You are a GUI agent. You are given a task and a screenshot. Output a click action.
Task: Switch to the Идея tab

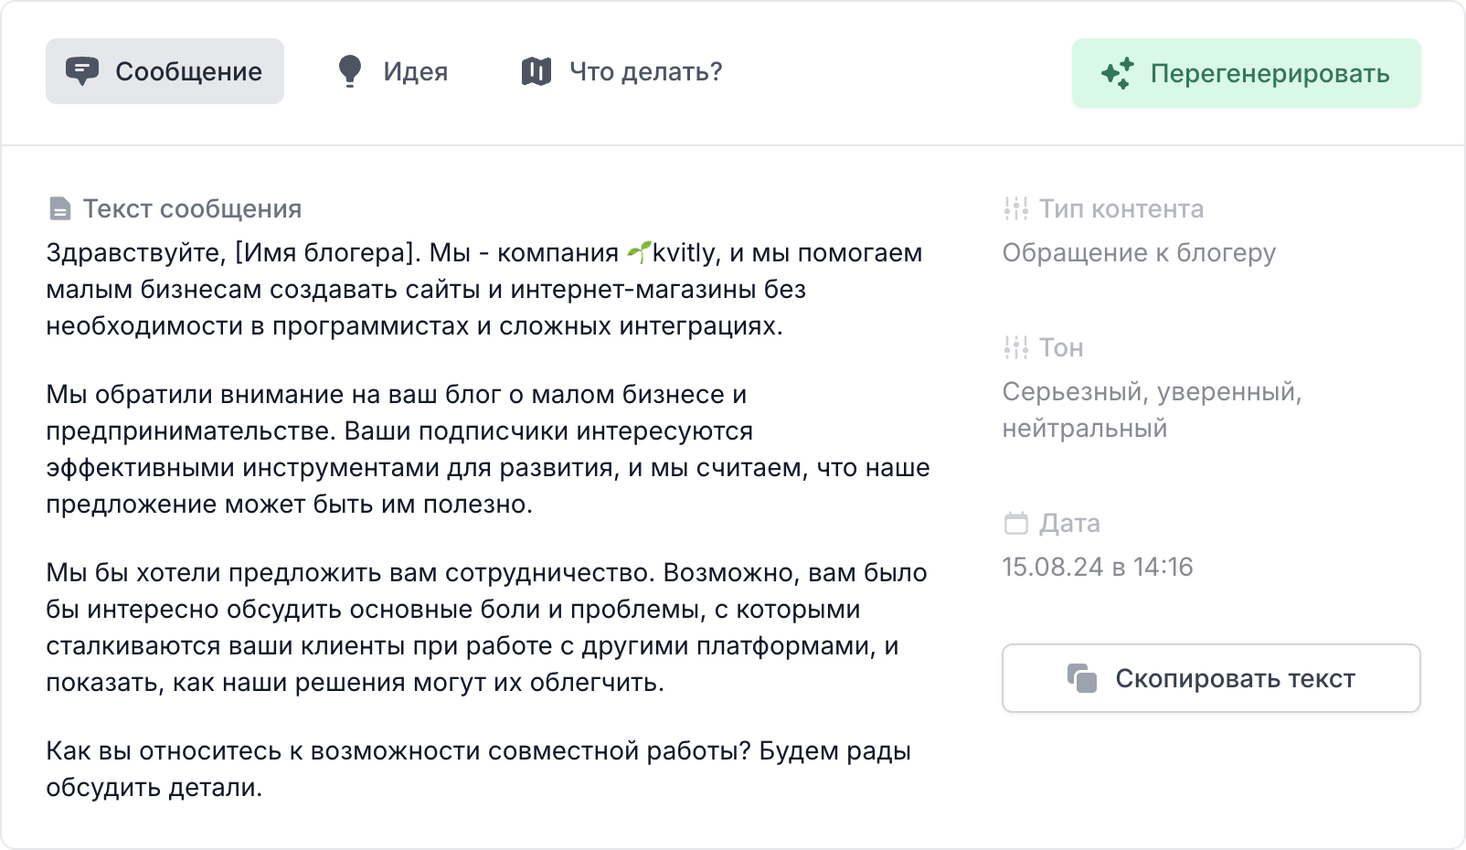click(393, 71)
